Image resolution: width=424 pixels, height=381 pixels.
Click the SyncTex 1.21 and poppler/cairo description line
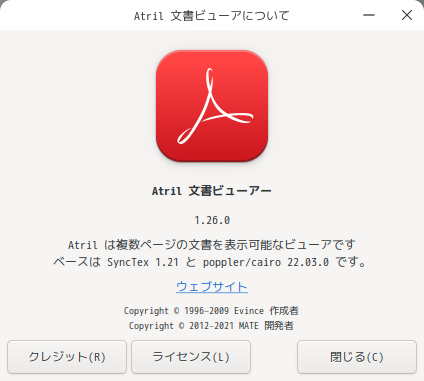point(210,262)
